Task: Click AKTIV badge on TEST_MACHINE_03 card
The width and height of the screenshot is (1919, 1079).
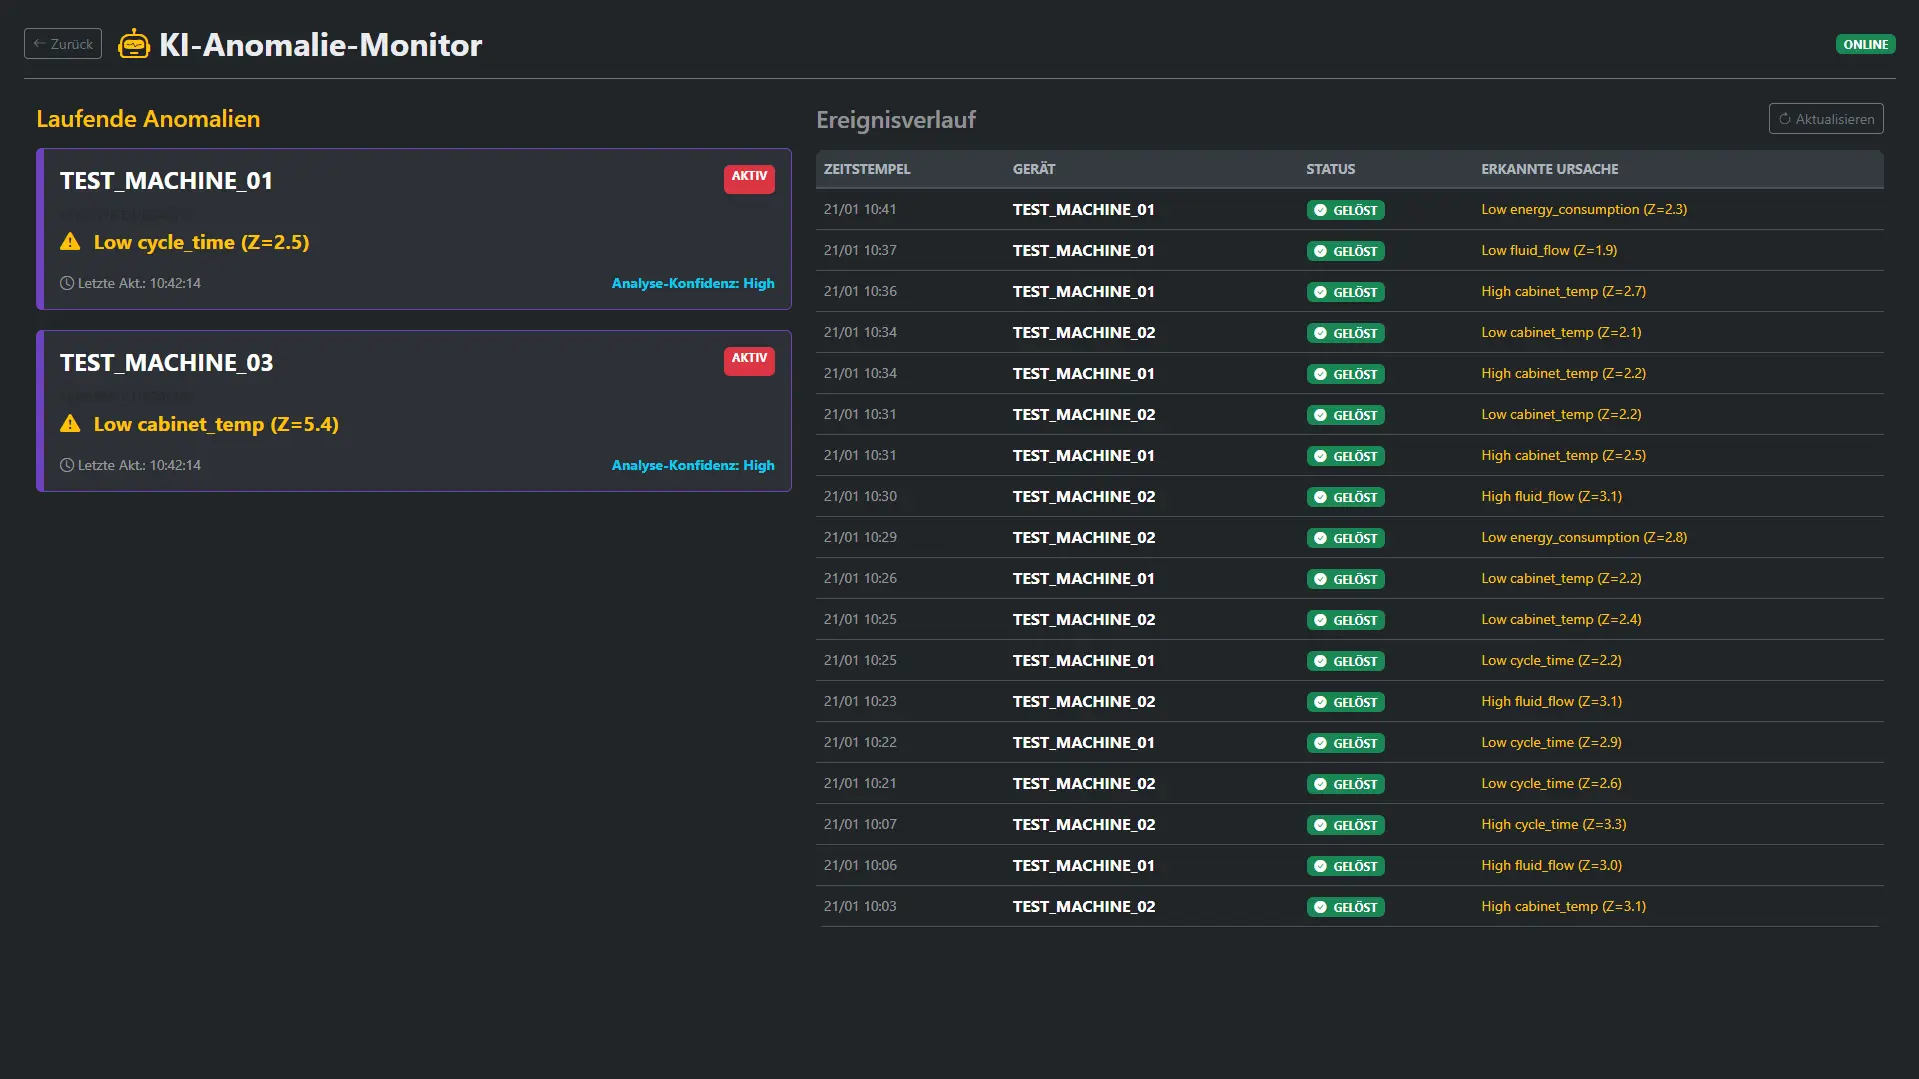Action: [x=749, y=359]
